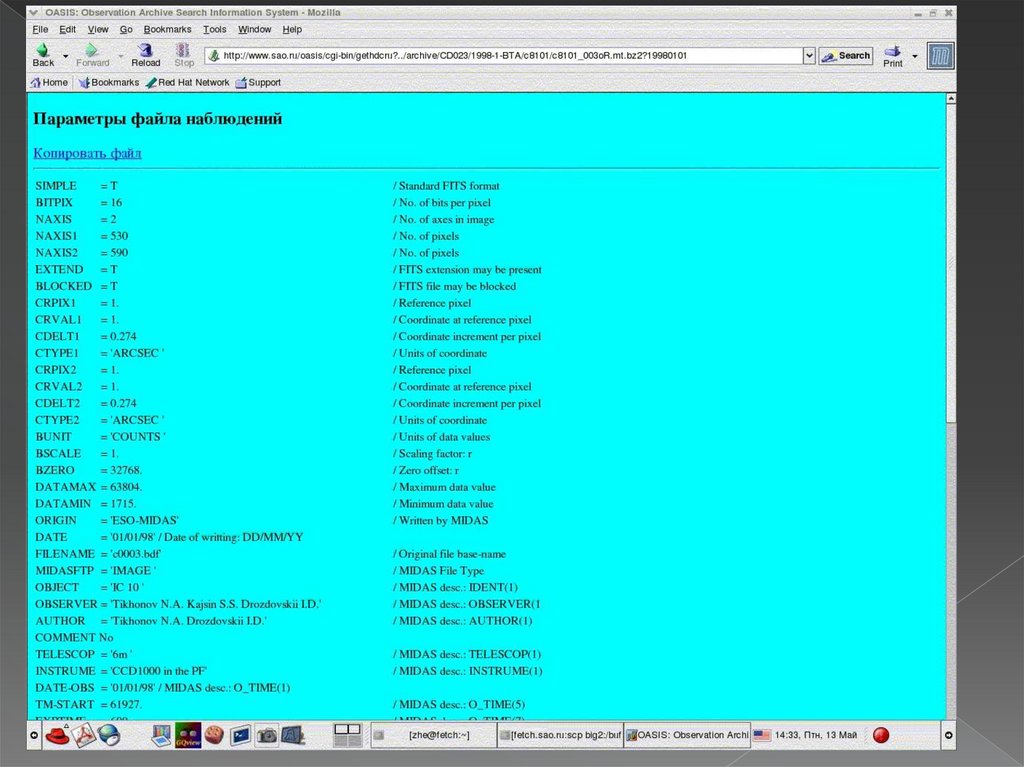
Task: Click the URL address field
Action: (x=511, y=56)
